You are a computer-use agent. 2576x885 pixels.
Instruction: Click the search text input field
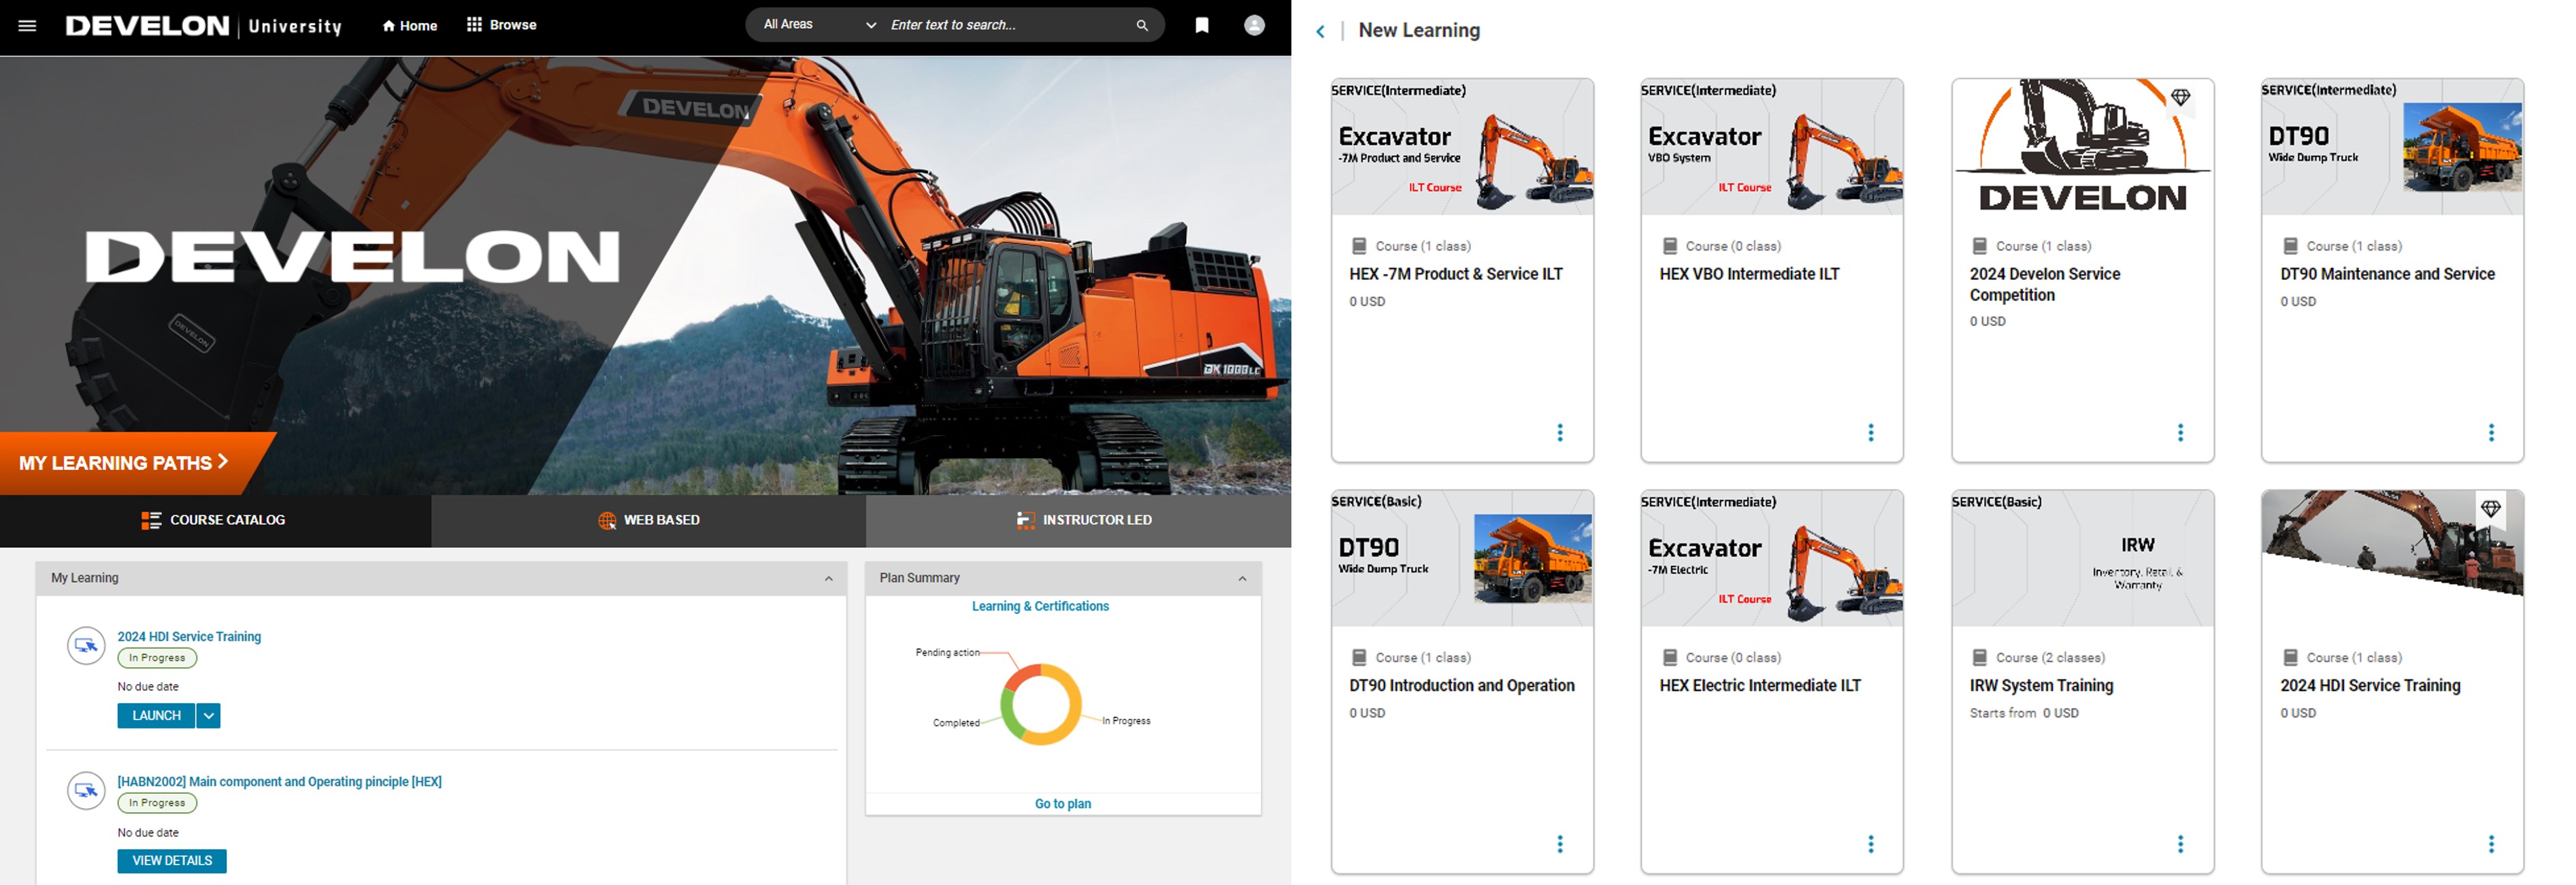coord(1000,25)
